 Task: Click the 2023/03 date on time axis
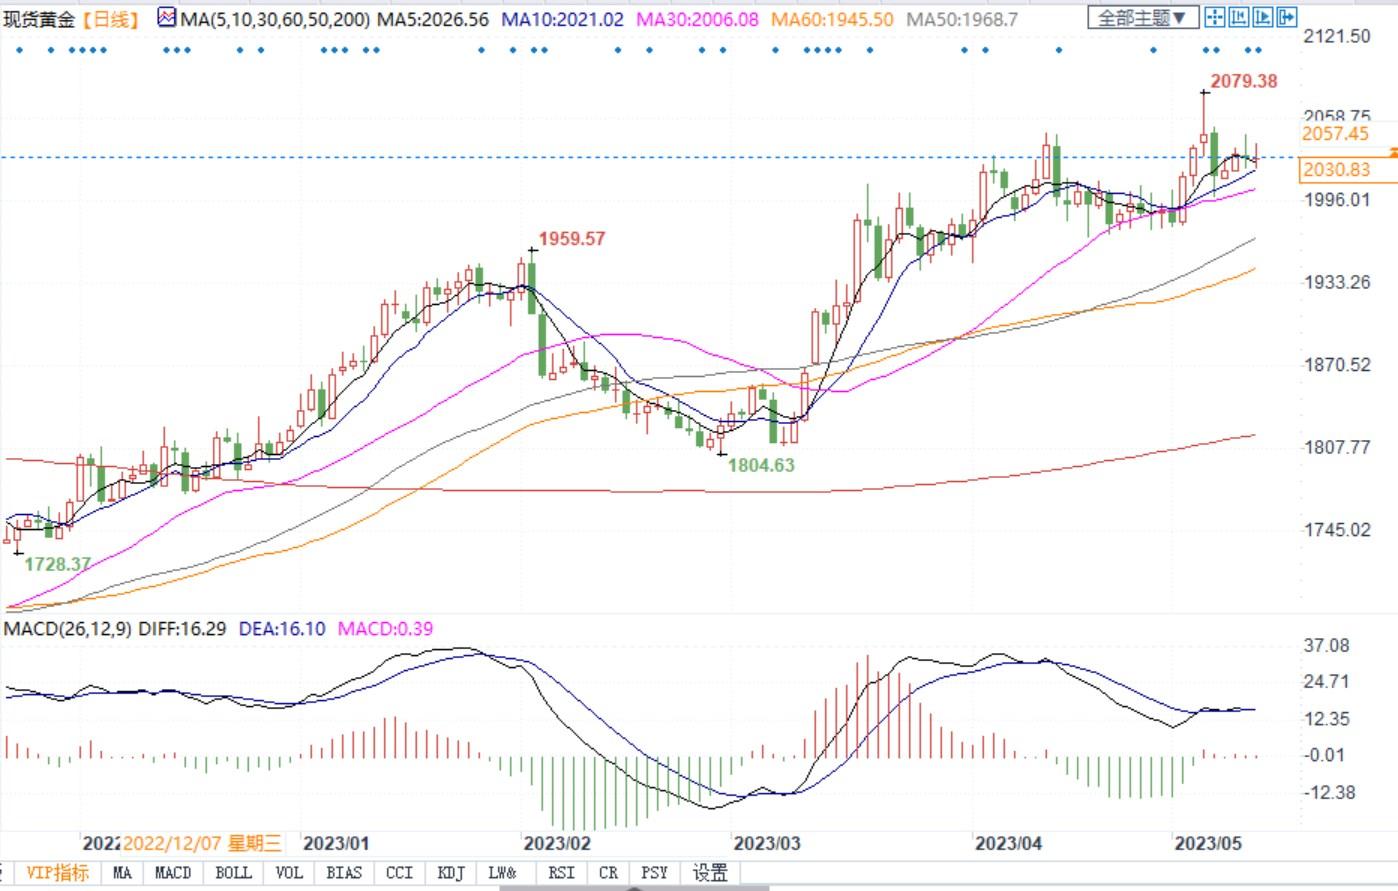(764, 843)
